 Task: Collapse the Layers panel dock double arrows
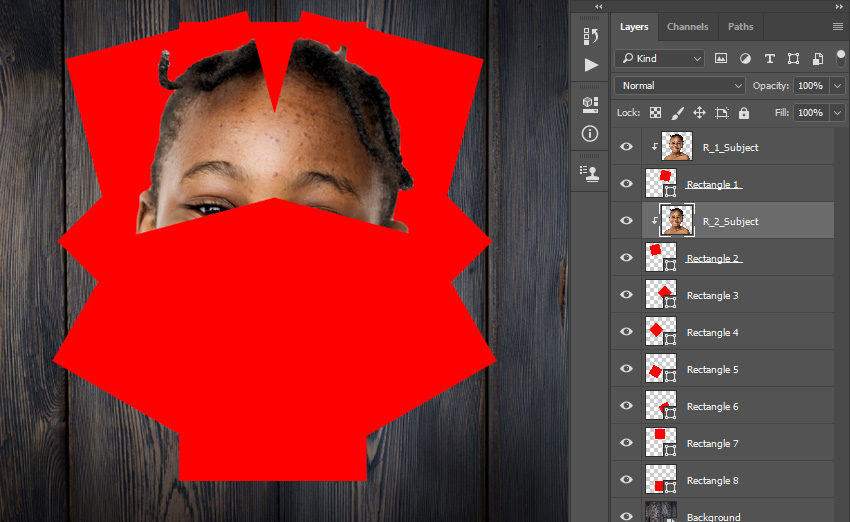tap(839, 7)
